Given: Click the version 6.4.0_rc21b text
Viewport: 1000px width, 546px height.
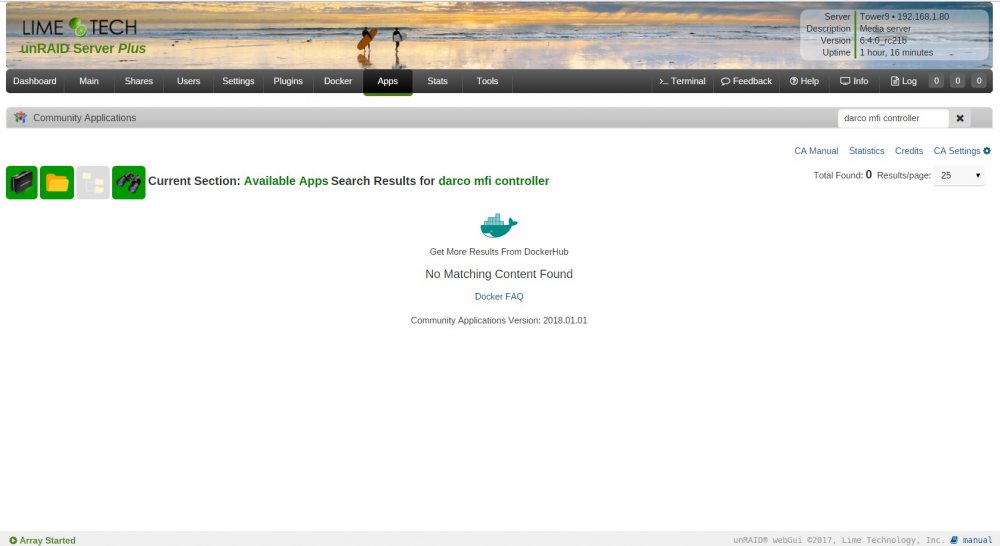Looking at the screenshot, I should pyautogui.click(x=883, y=40).
